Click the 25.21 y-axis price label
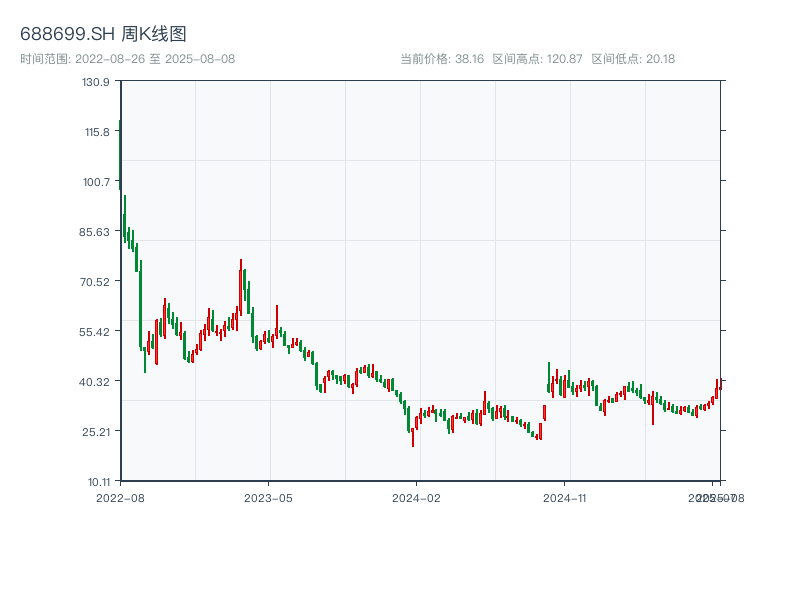The image size is (800, 600). point(96,431)
